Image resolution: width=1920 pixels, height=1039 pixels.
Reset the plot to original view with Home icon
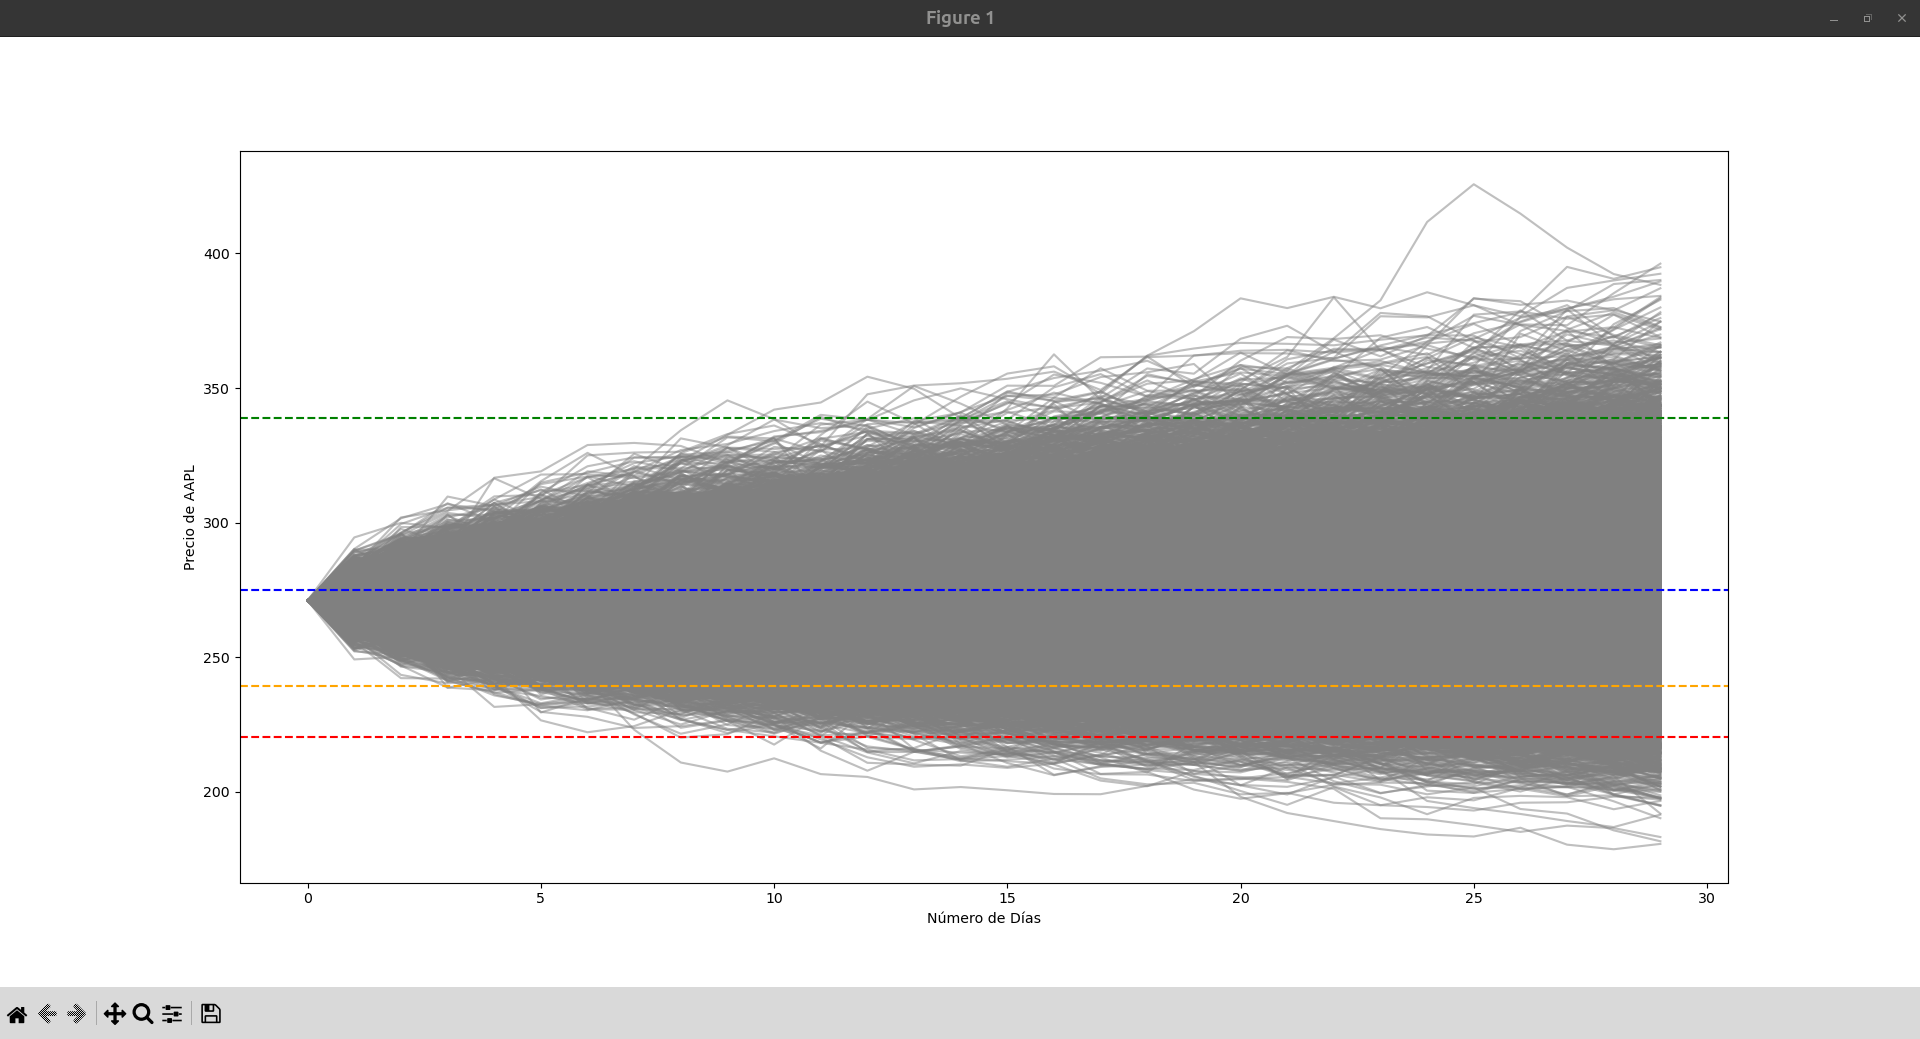tap(17, 1014)
